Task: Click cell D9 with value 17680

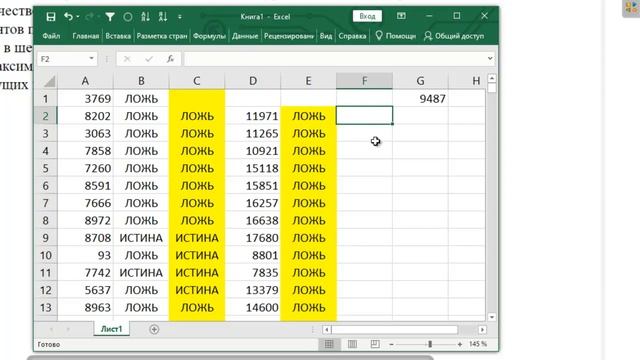Action: pyautogui.click(x=253, y=238)
